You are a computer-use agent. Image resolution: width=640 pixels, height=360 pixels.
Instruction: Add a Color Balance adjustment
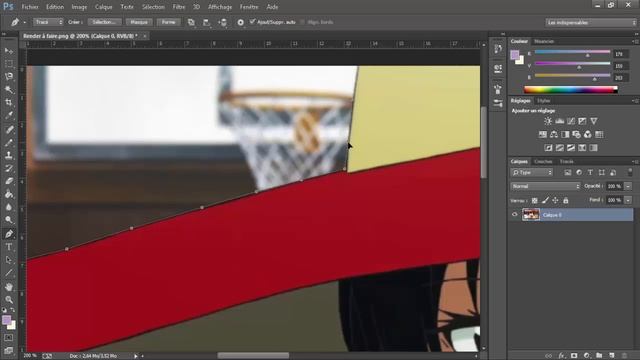pyautogui.click(x=554, y=134)
